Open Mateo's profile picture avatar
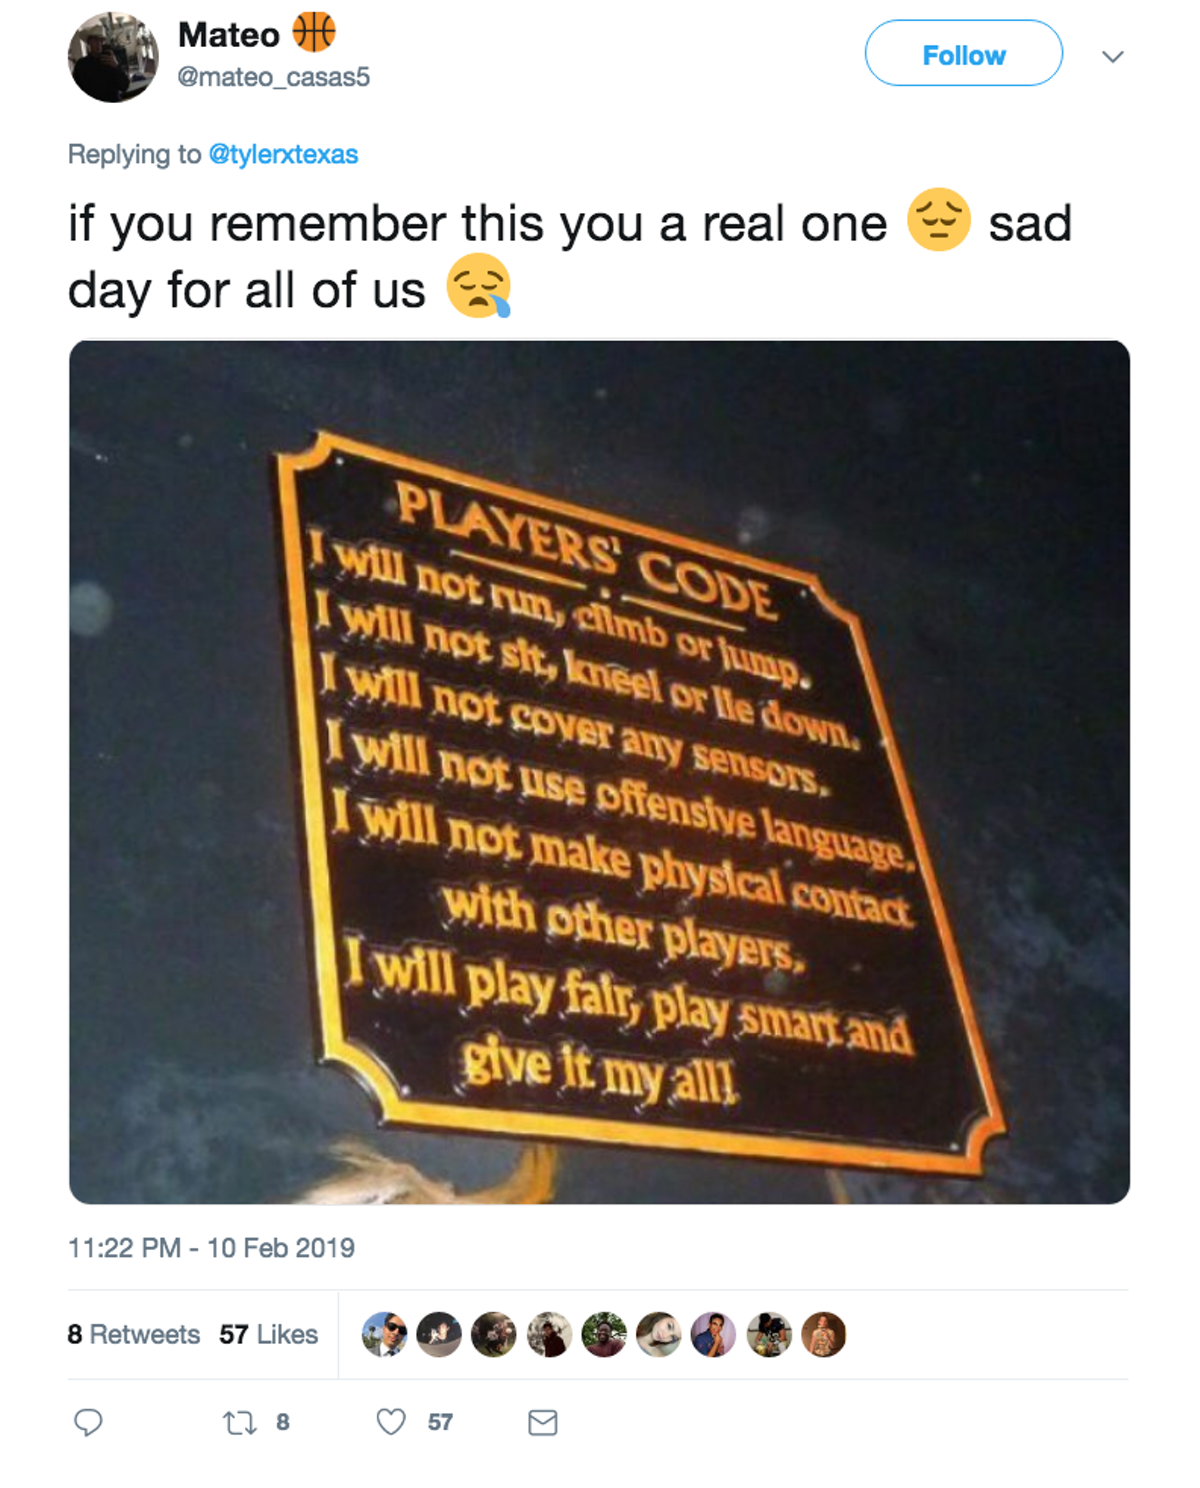The height and width of the screenshot is (1488, 1200). point(113,57)
